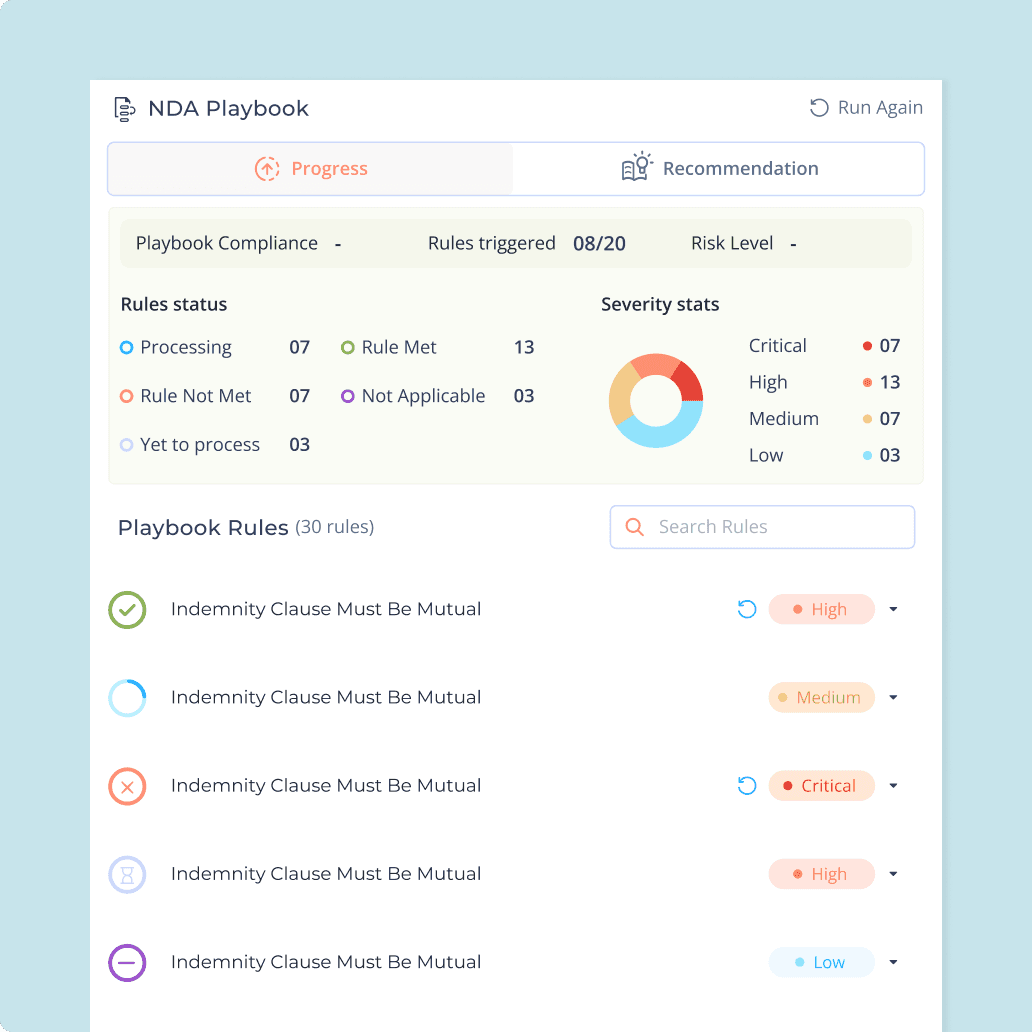This screenshot has width=1032, height=1032.
Task: Click the Run Again refresh icon
Action: [x=819, y=107]
